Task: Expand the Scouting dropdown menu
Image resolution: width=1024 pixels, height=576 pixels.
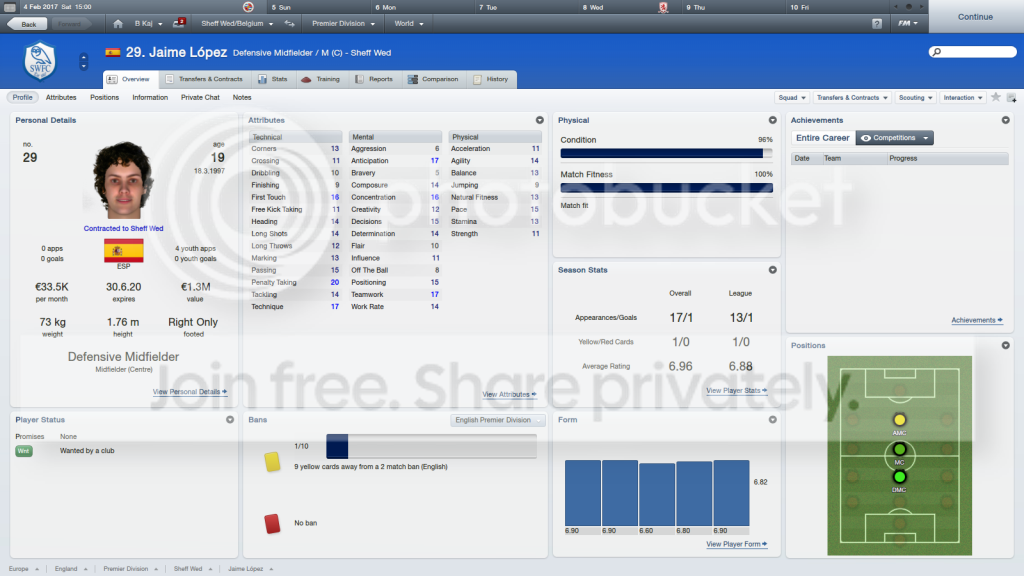Action: [916, 97]
